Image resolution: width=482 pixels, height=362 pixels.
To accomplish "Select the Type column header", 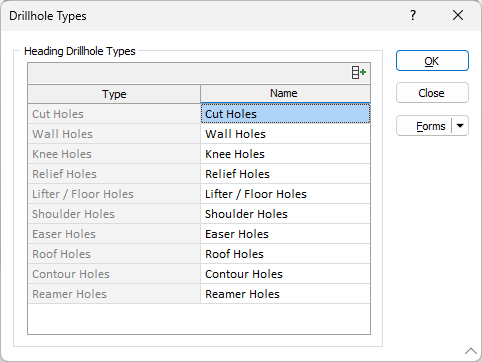I will [x=114, y=94].
